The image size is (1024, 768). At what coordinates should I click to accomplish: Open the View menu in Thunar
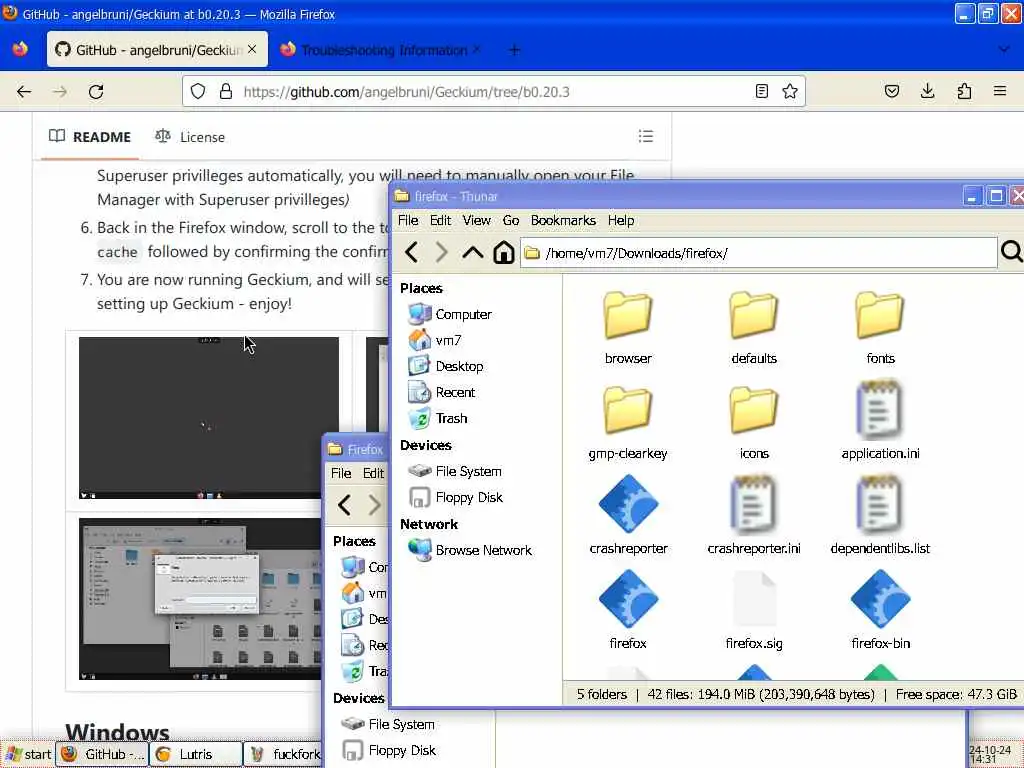click(477, 220)
